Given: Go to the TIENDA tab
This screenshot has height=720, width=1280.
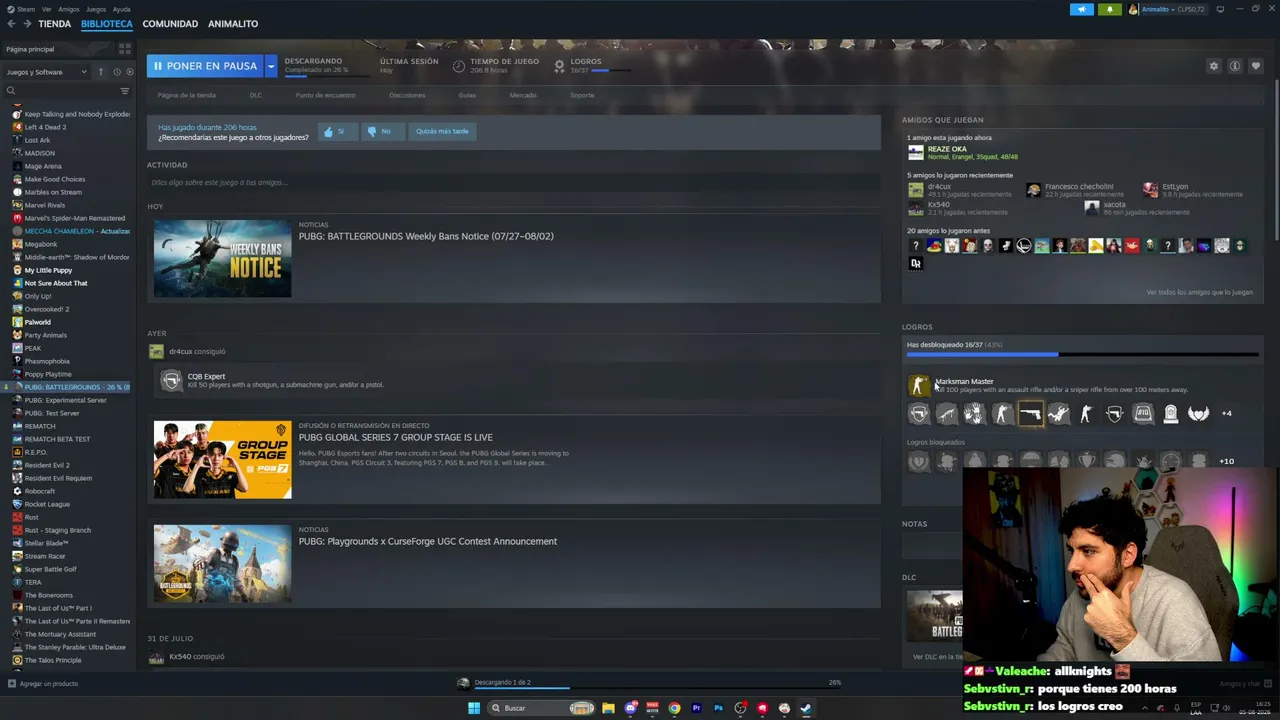Looking at the screenshot, I should point(55,24).
